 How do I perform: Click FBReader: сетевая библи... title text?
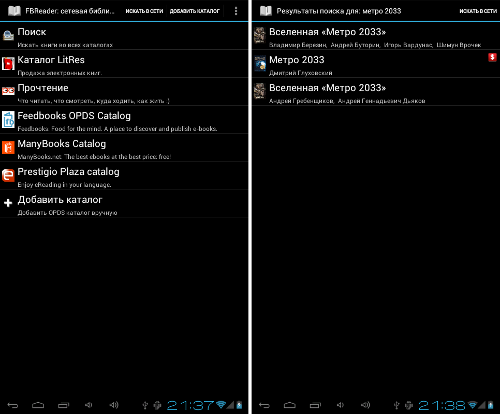pyautogui.click(x=70, y=11)
